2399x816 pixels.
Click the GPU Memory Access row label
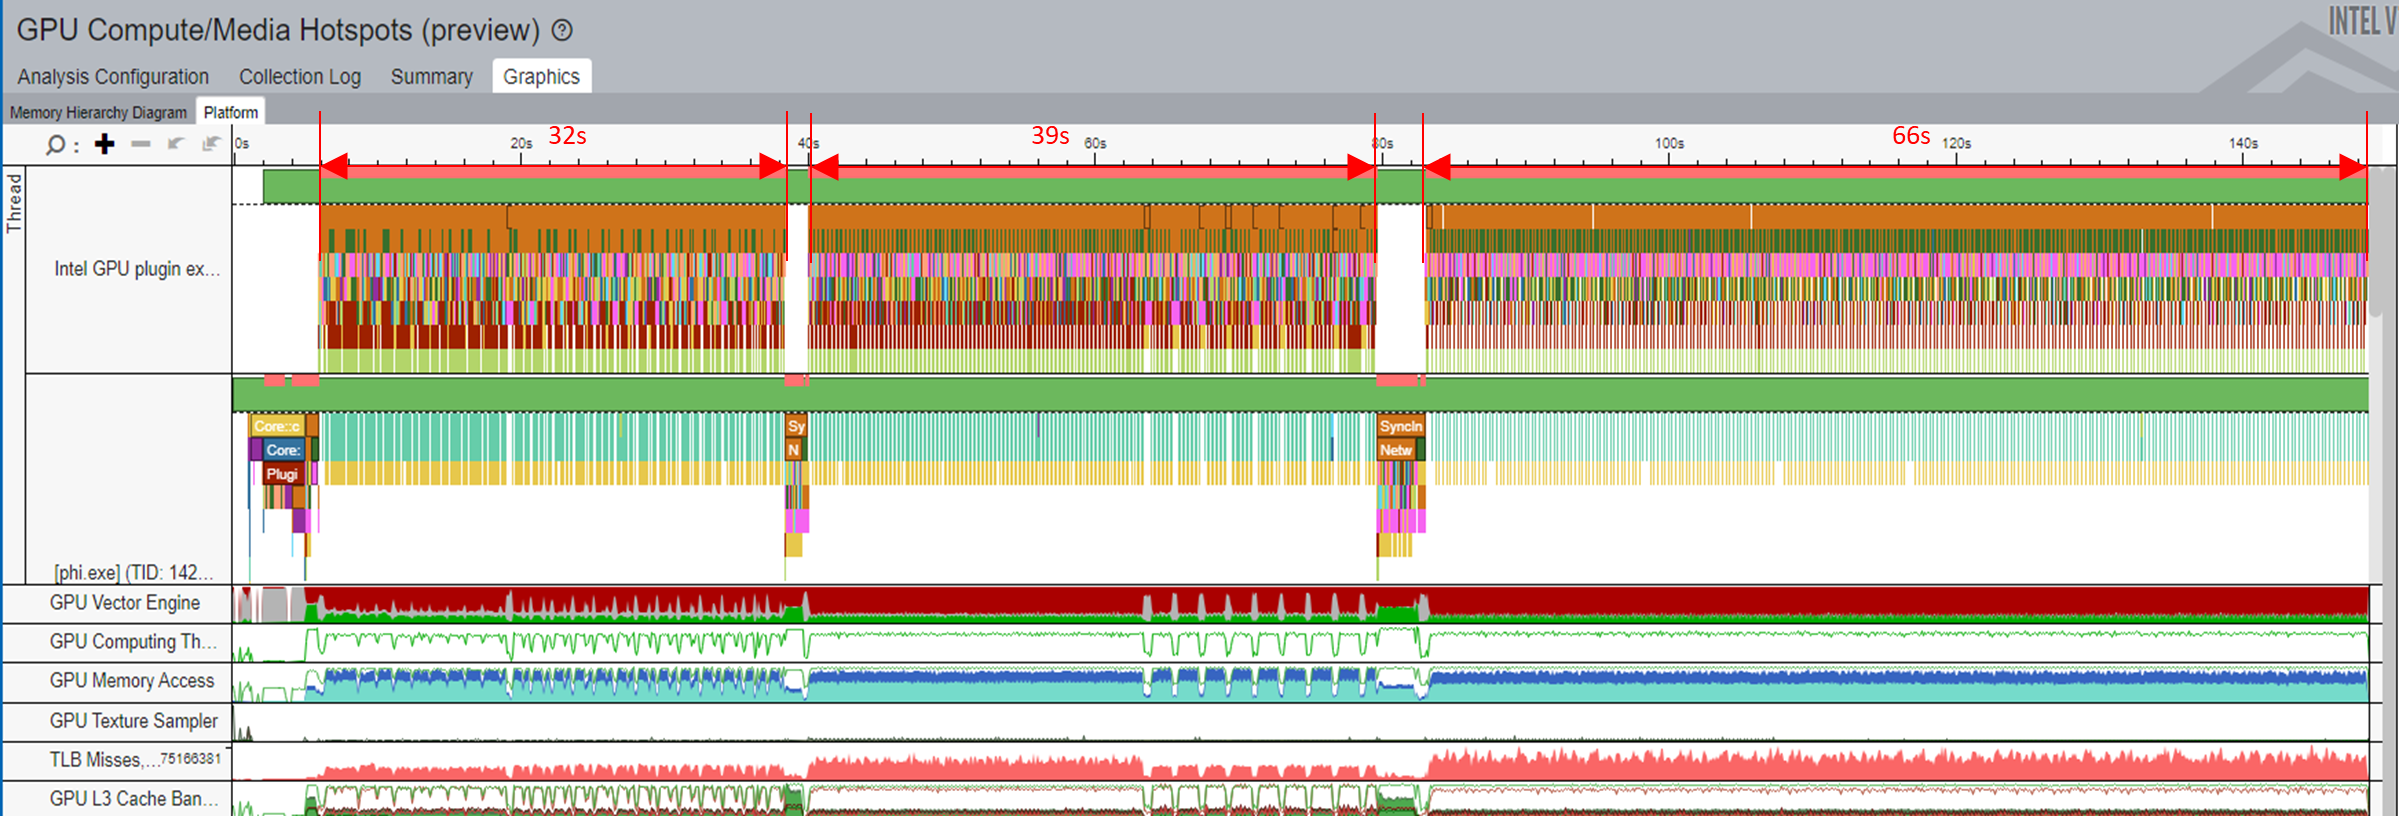click(x=132, y=681)
